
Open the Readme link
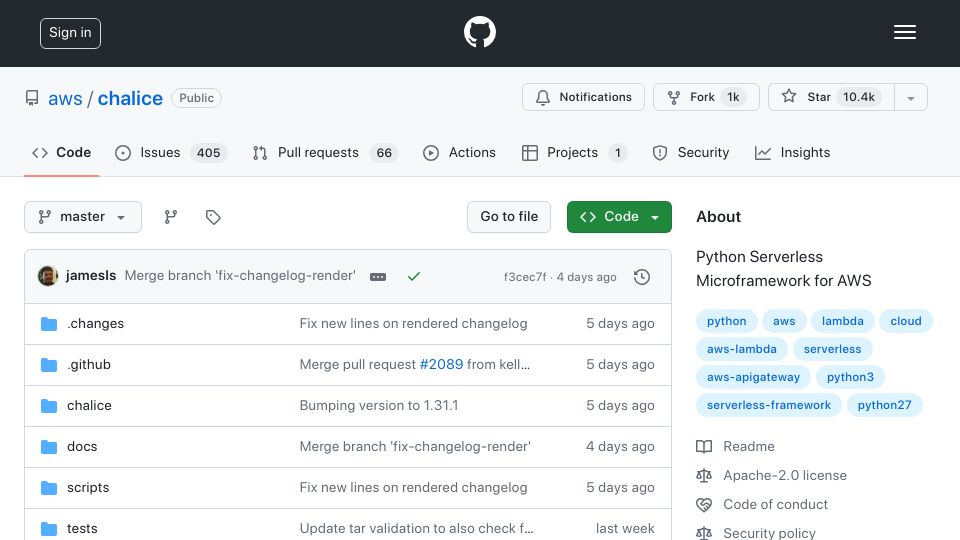[x=735, y=446]
